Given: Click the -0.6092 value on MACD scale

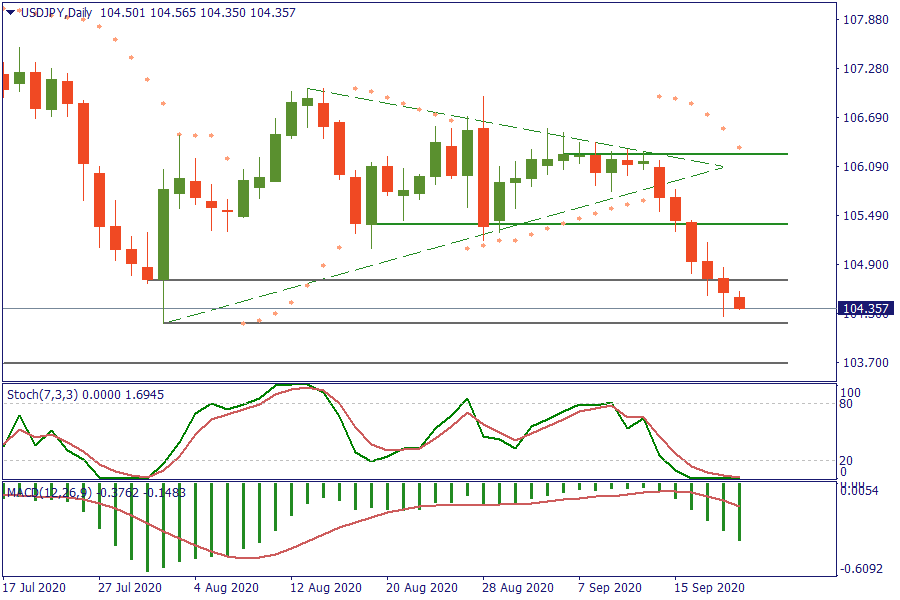Looking at the screenshot, I should tap(862, 569).
